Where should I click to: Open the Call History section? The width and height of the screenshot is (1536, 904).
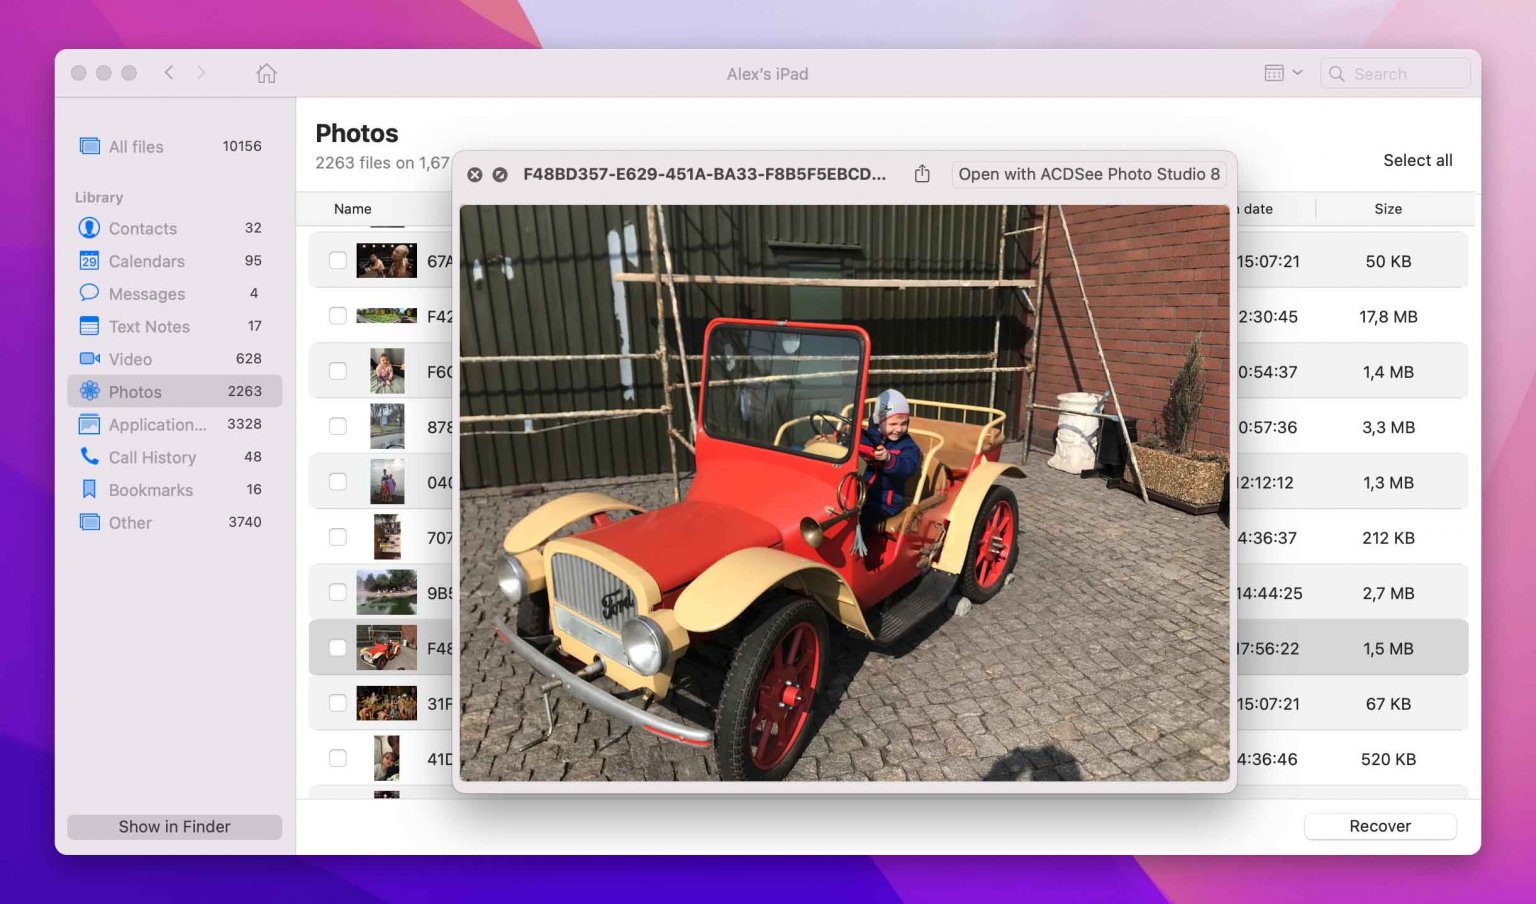coord(152,457)
